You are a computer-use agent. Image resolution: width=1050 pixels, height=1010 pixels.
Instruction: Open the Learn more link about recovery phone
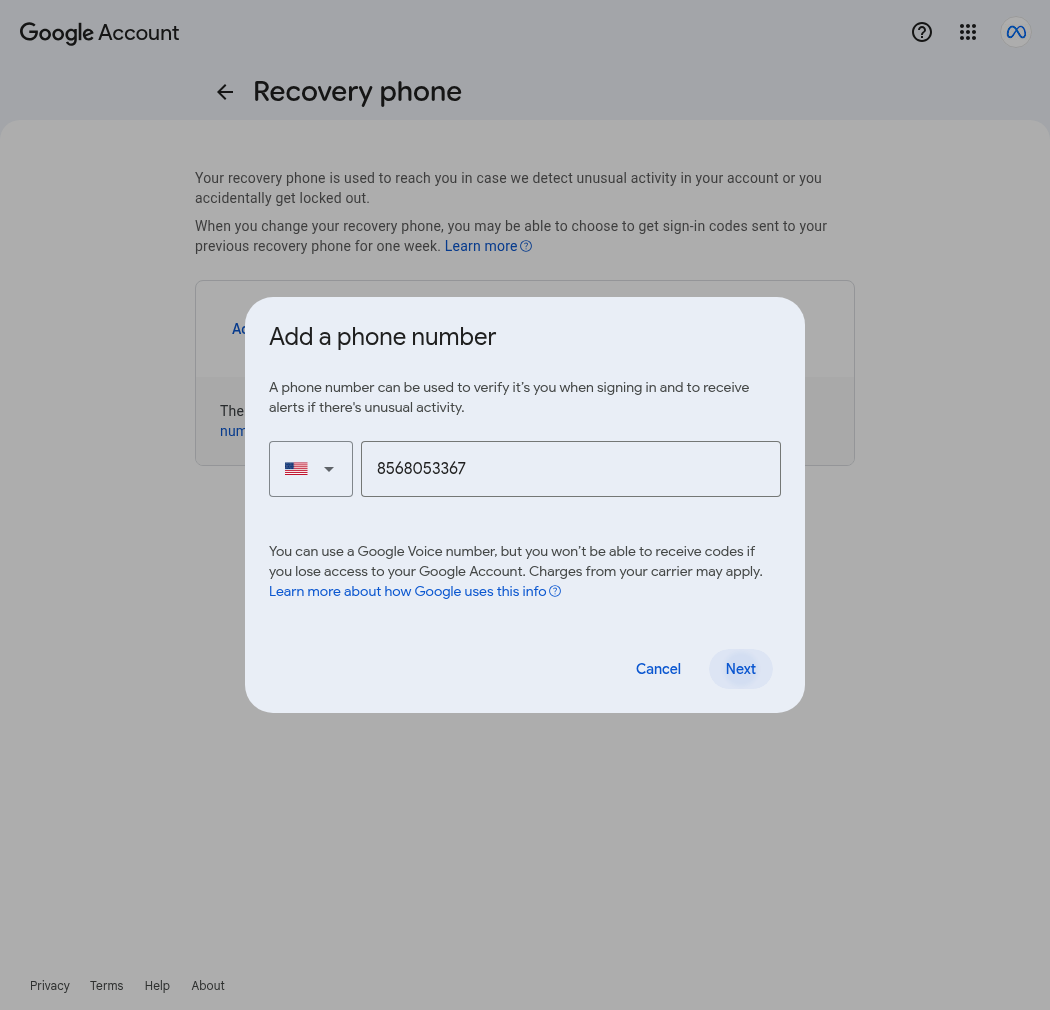(x=481, y=246)
